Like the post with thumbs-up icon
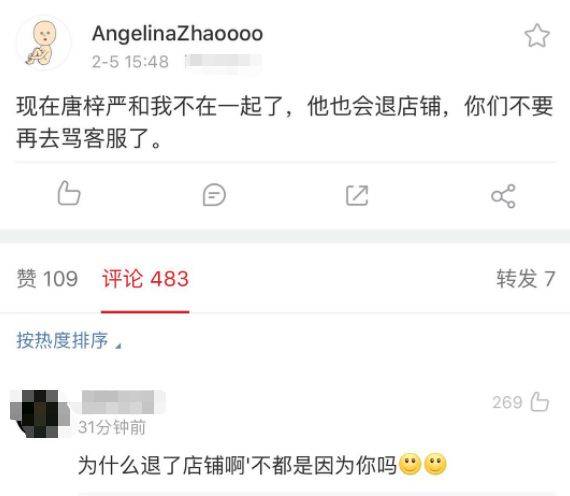 pos(69,193)
